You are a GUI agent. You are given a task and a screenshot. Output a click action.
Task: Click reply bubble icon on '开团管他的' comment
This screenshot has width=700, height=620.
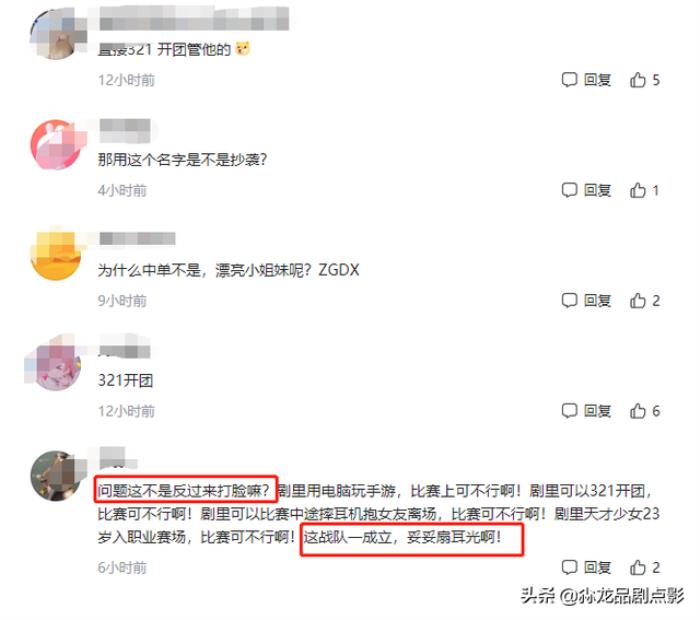click(x=569, y=80)
